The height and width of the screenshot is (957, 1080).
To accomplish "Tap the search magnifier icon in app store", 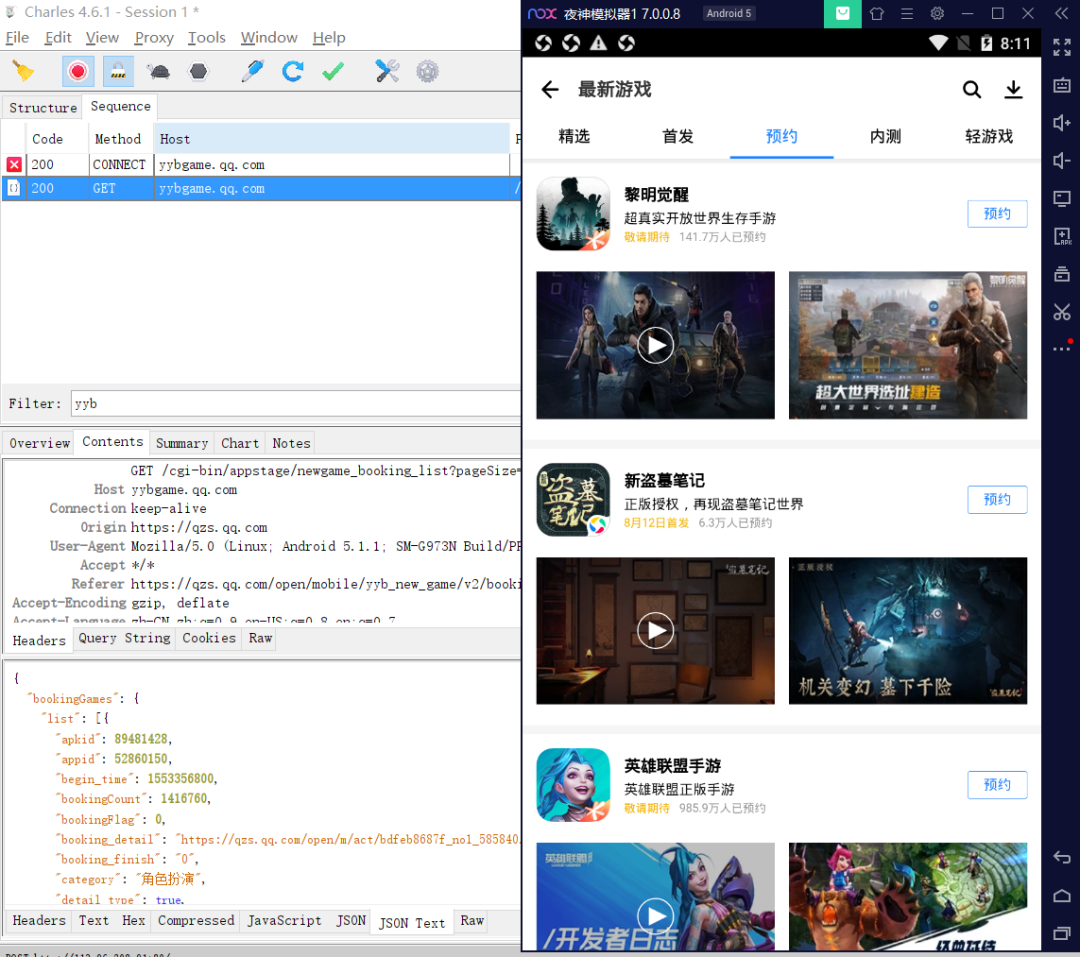I will click(971, 90).
